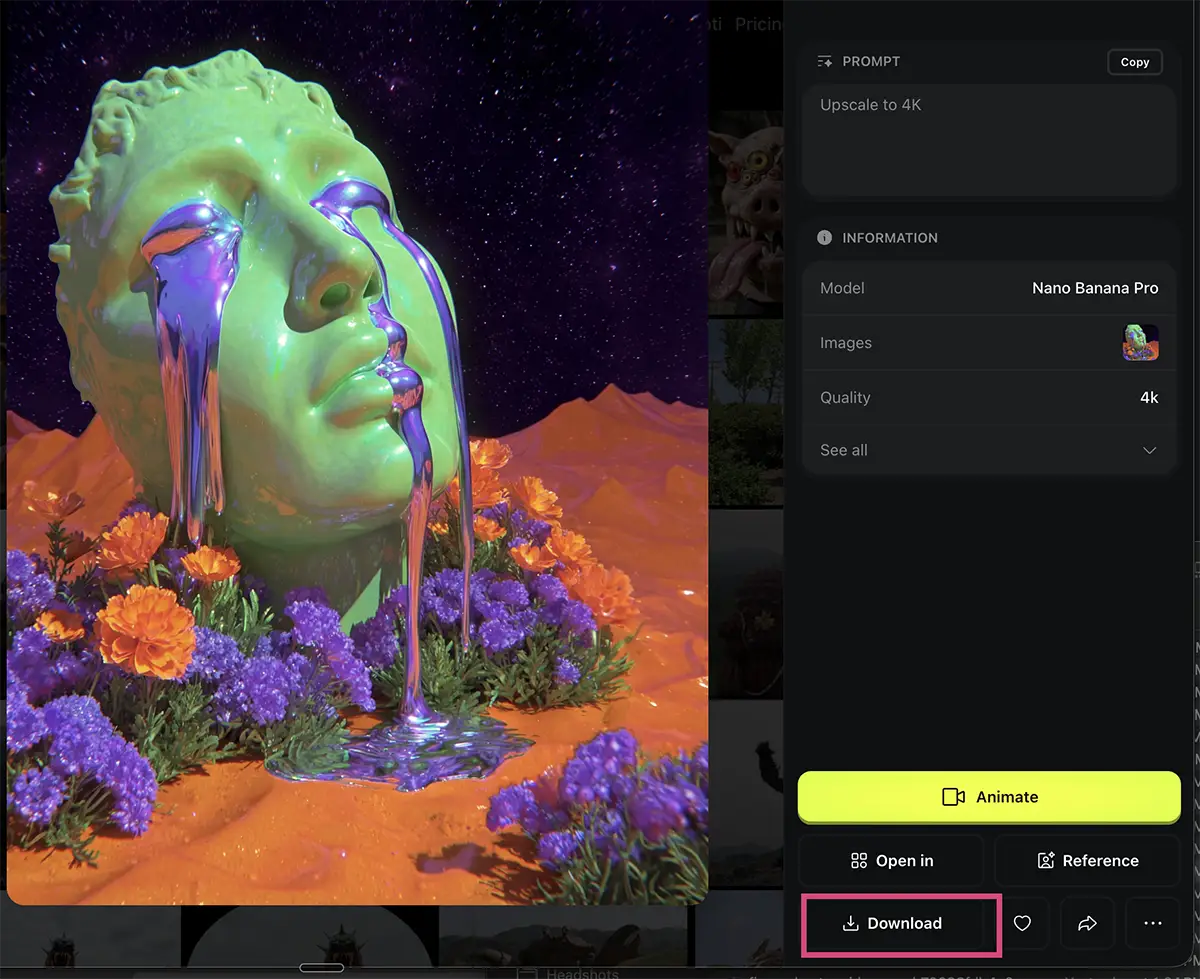Open the three-dot more options menu
This screenshot has height=979, width=1200.
1152,924
